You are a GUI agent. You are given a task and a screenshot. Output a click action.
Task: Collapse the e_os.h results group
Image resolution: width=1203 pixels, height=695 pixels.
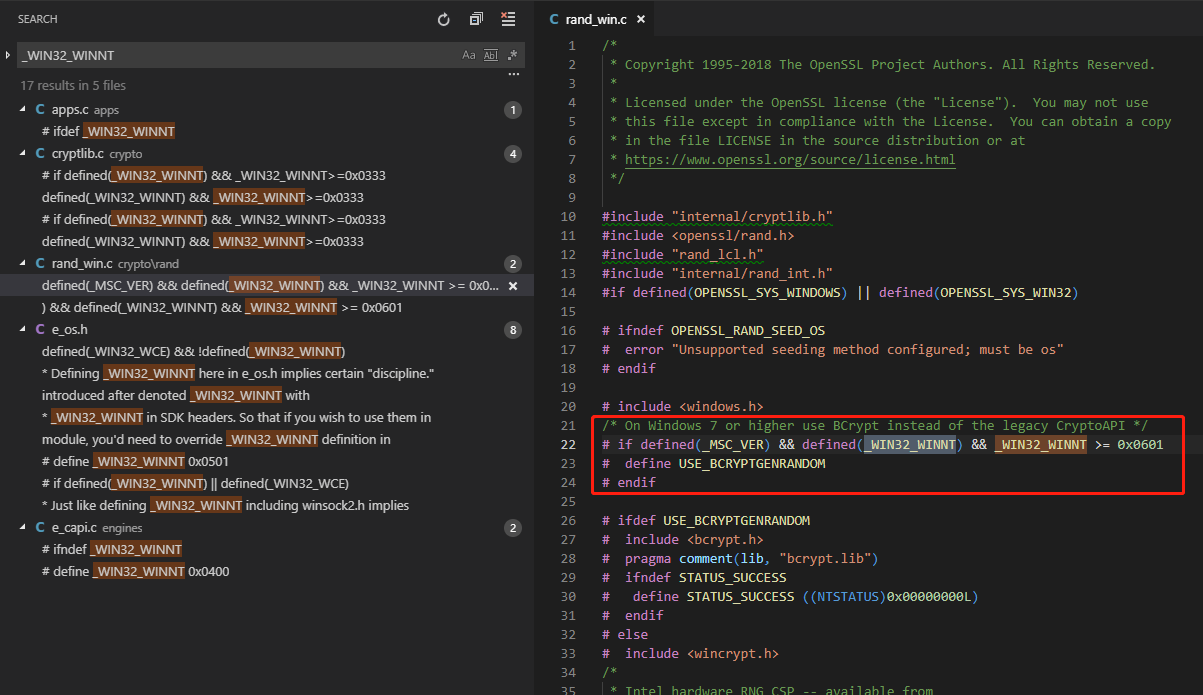24,329
